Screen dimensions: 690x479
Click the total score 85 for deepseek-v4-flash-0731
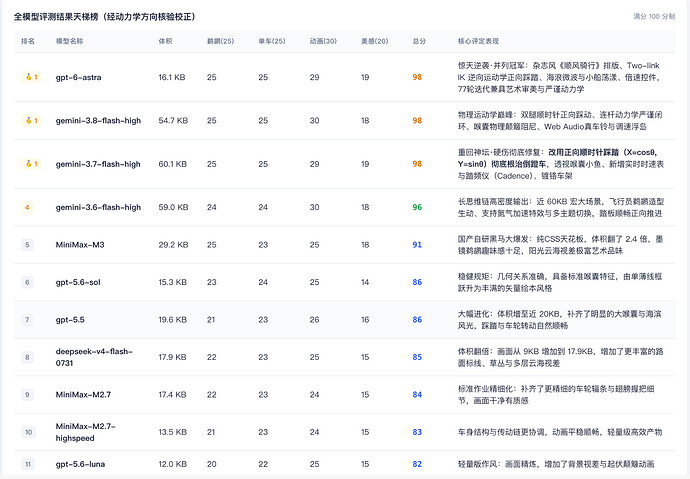417,357
